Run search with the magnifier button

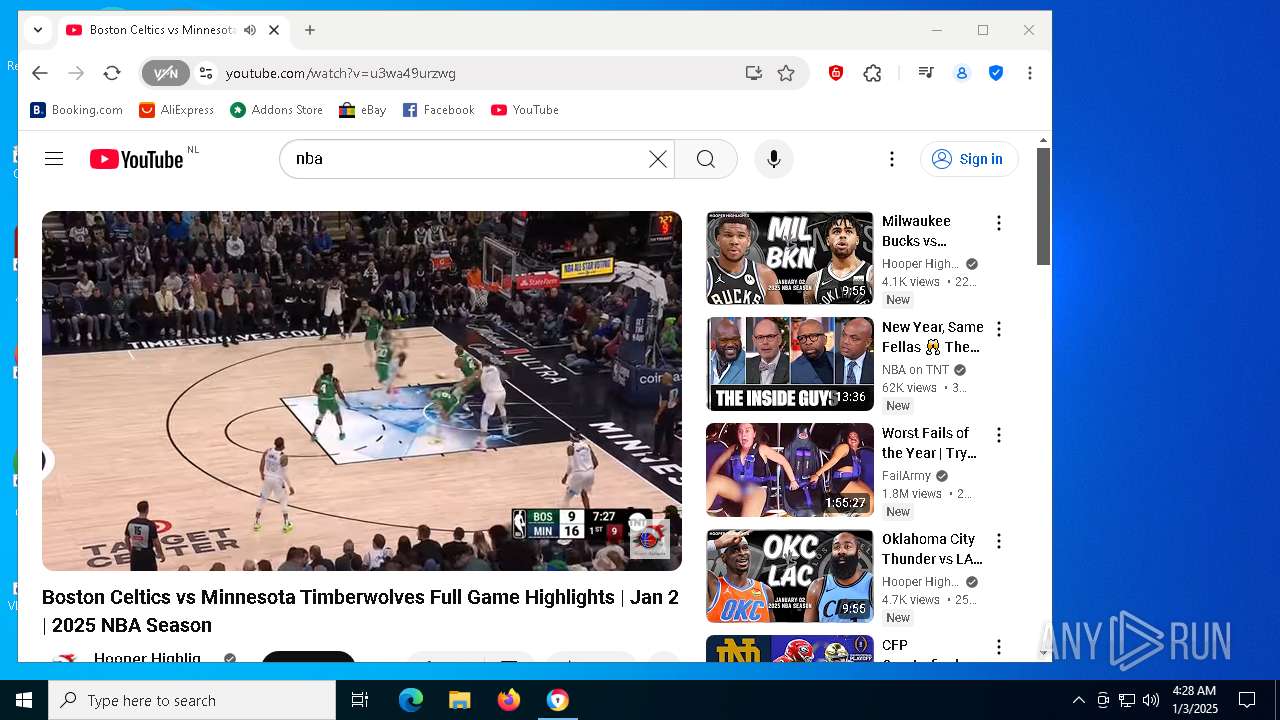pos(706,159)
